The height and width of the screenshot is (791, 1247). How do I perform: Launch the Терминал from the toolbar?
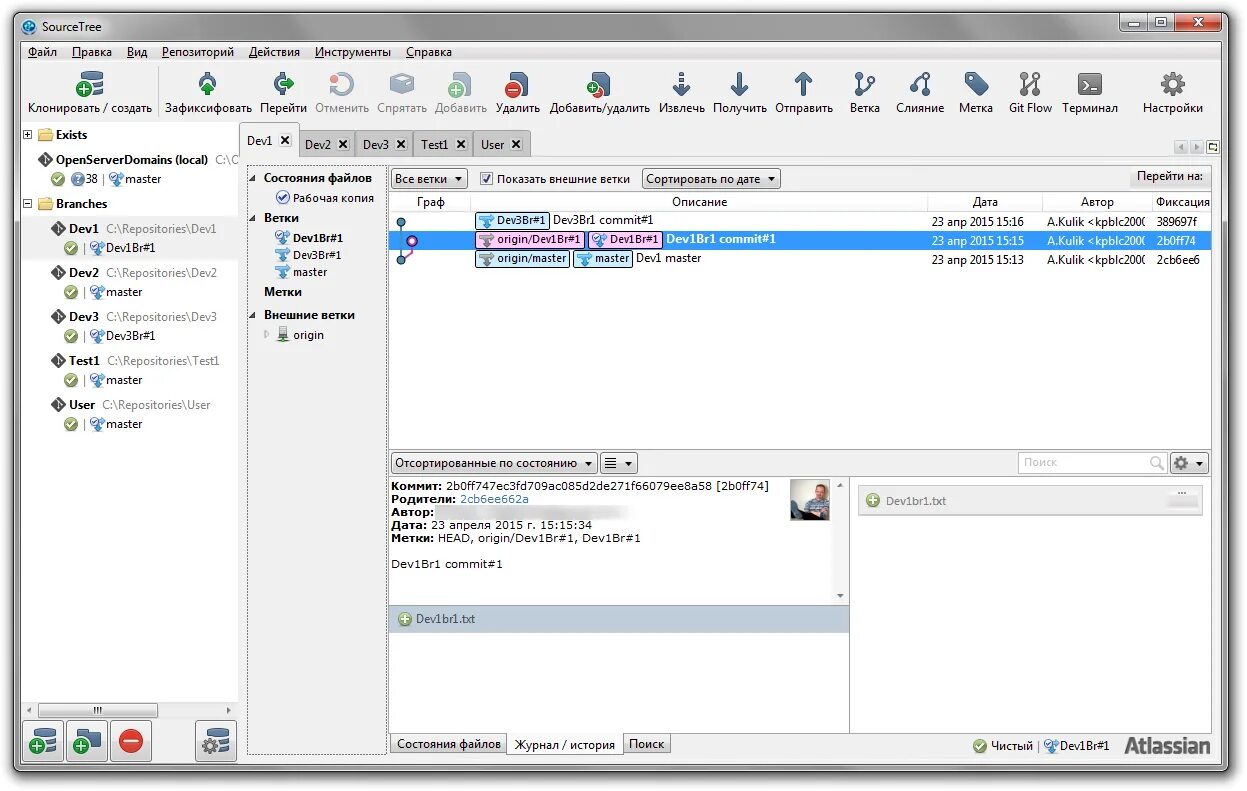pyautogui.click(x=1089, y=86)
